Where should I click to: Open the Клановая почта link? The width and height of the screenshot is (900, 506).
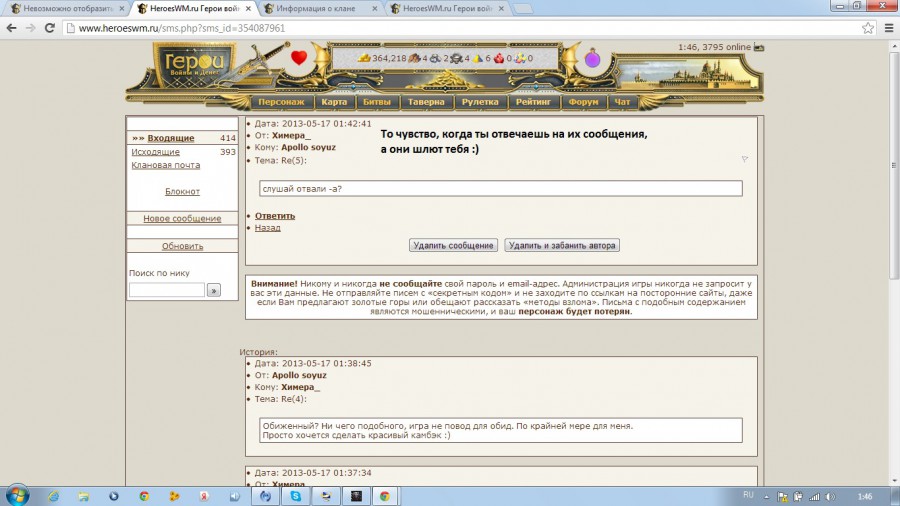click(165, 165)
